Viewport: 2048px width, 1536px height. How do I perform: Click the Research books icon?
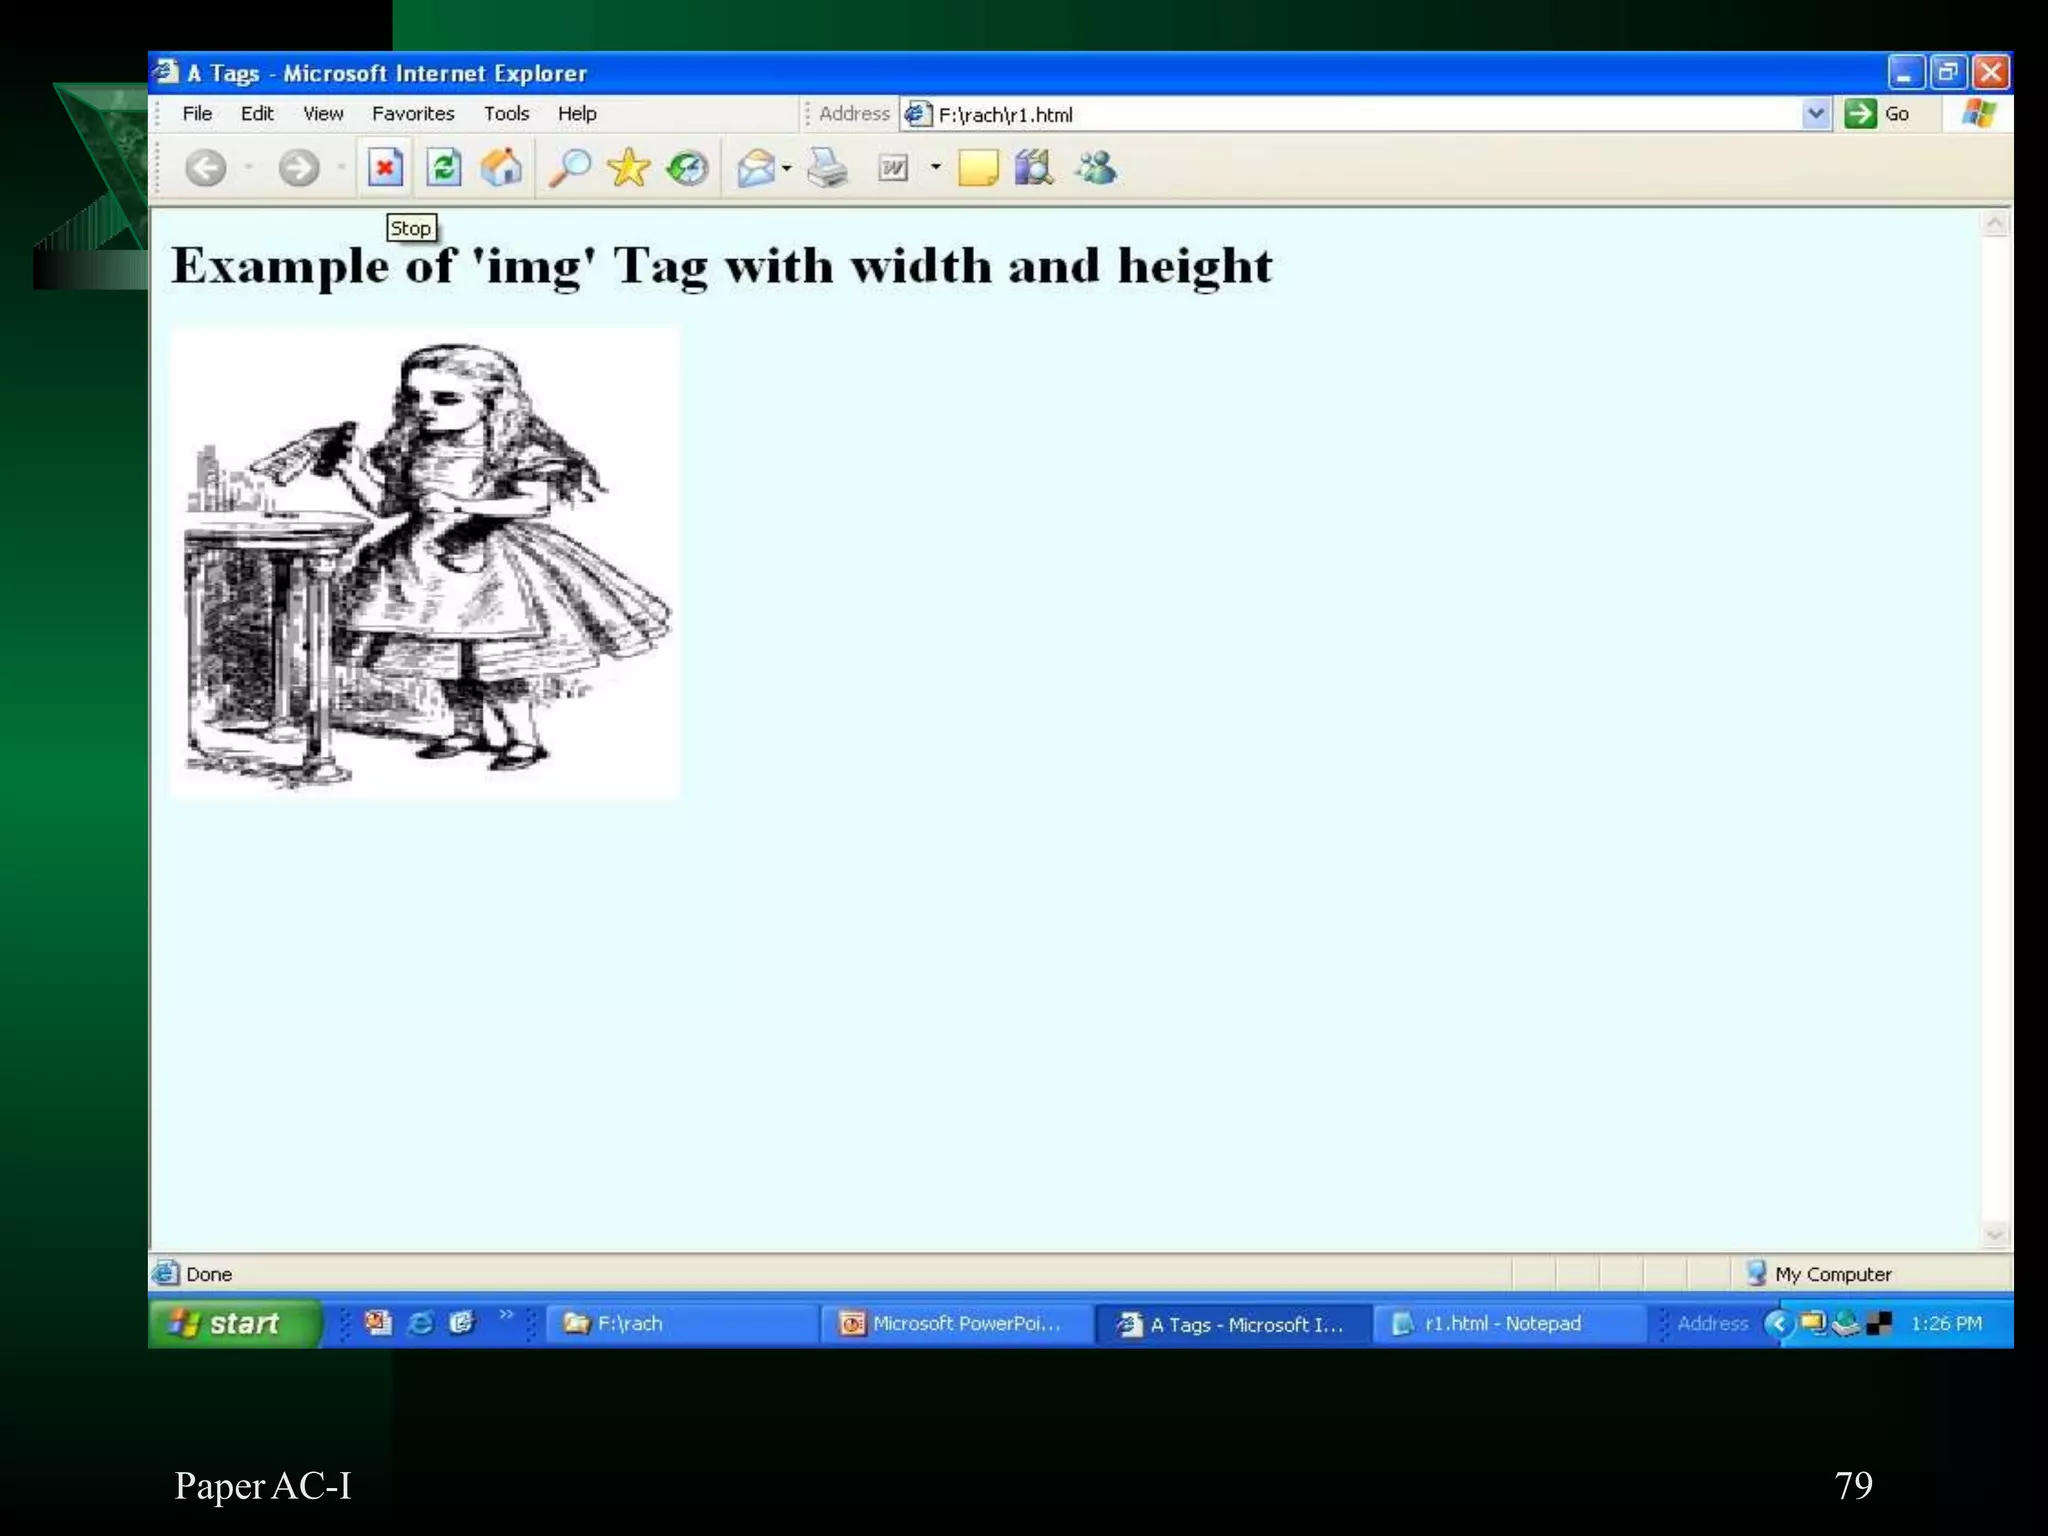[1034, 168]
